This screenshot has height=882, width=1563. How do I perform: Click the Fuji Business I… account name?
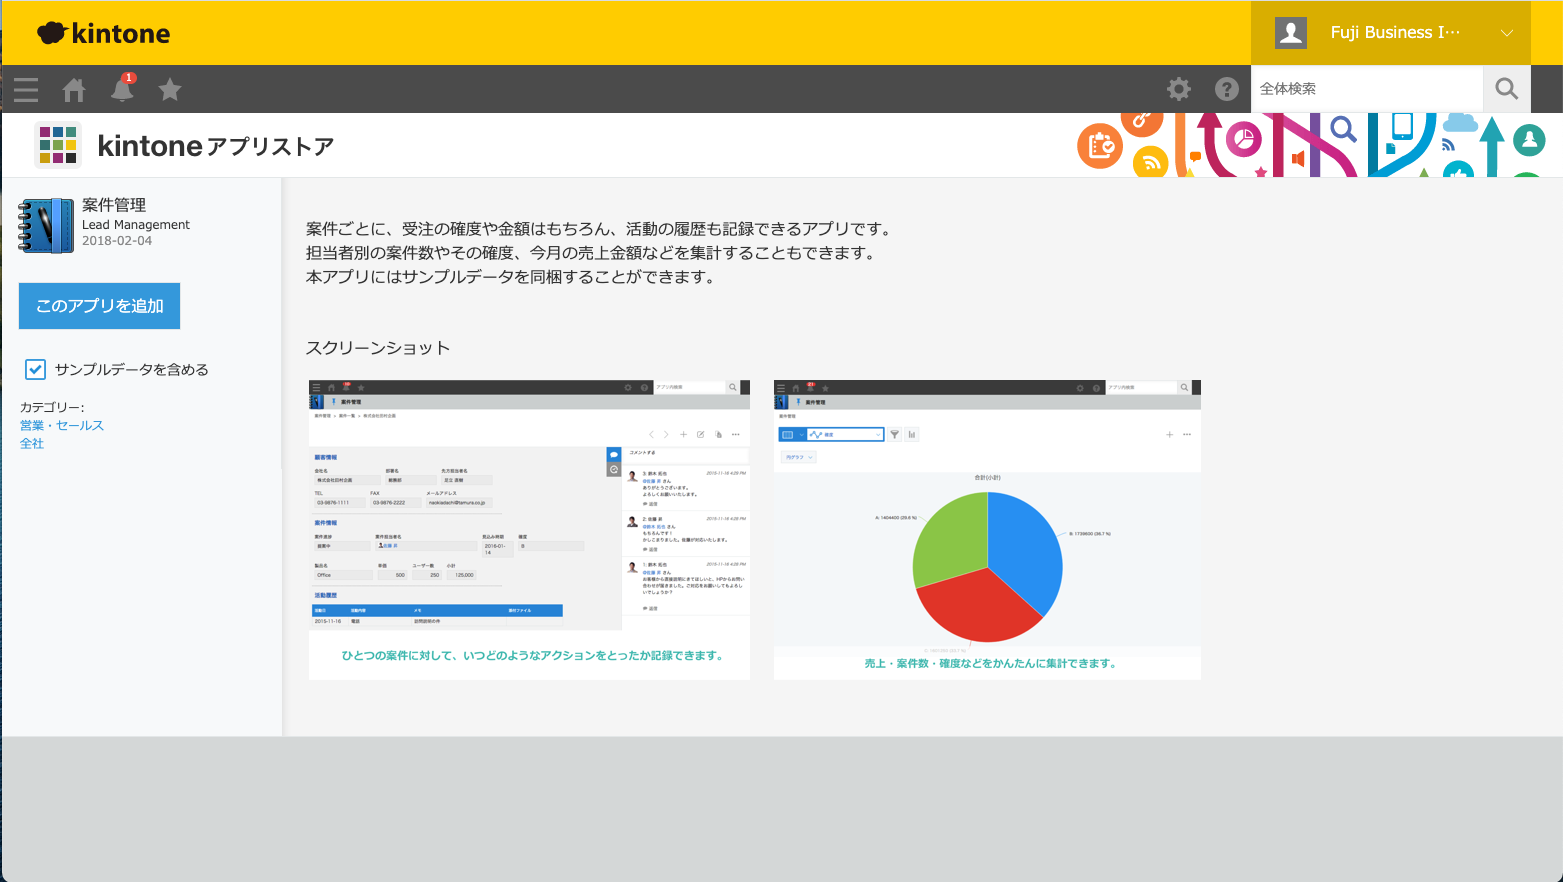(x=1395, y=33)
